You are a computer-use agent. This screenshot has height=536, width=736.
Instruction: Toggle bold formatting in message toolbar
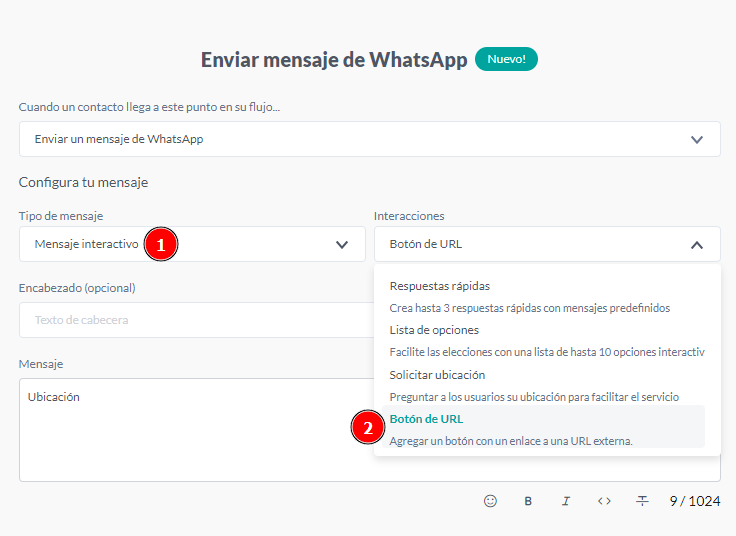[x=528, y=501]
